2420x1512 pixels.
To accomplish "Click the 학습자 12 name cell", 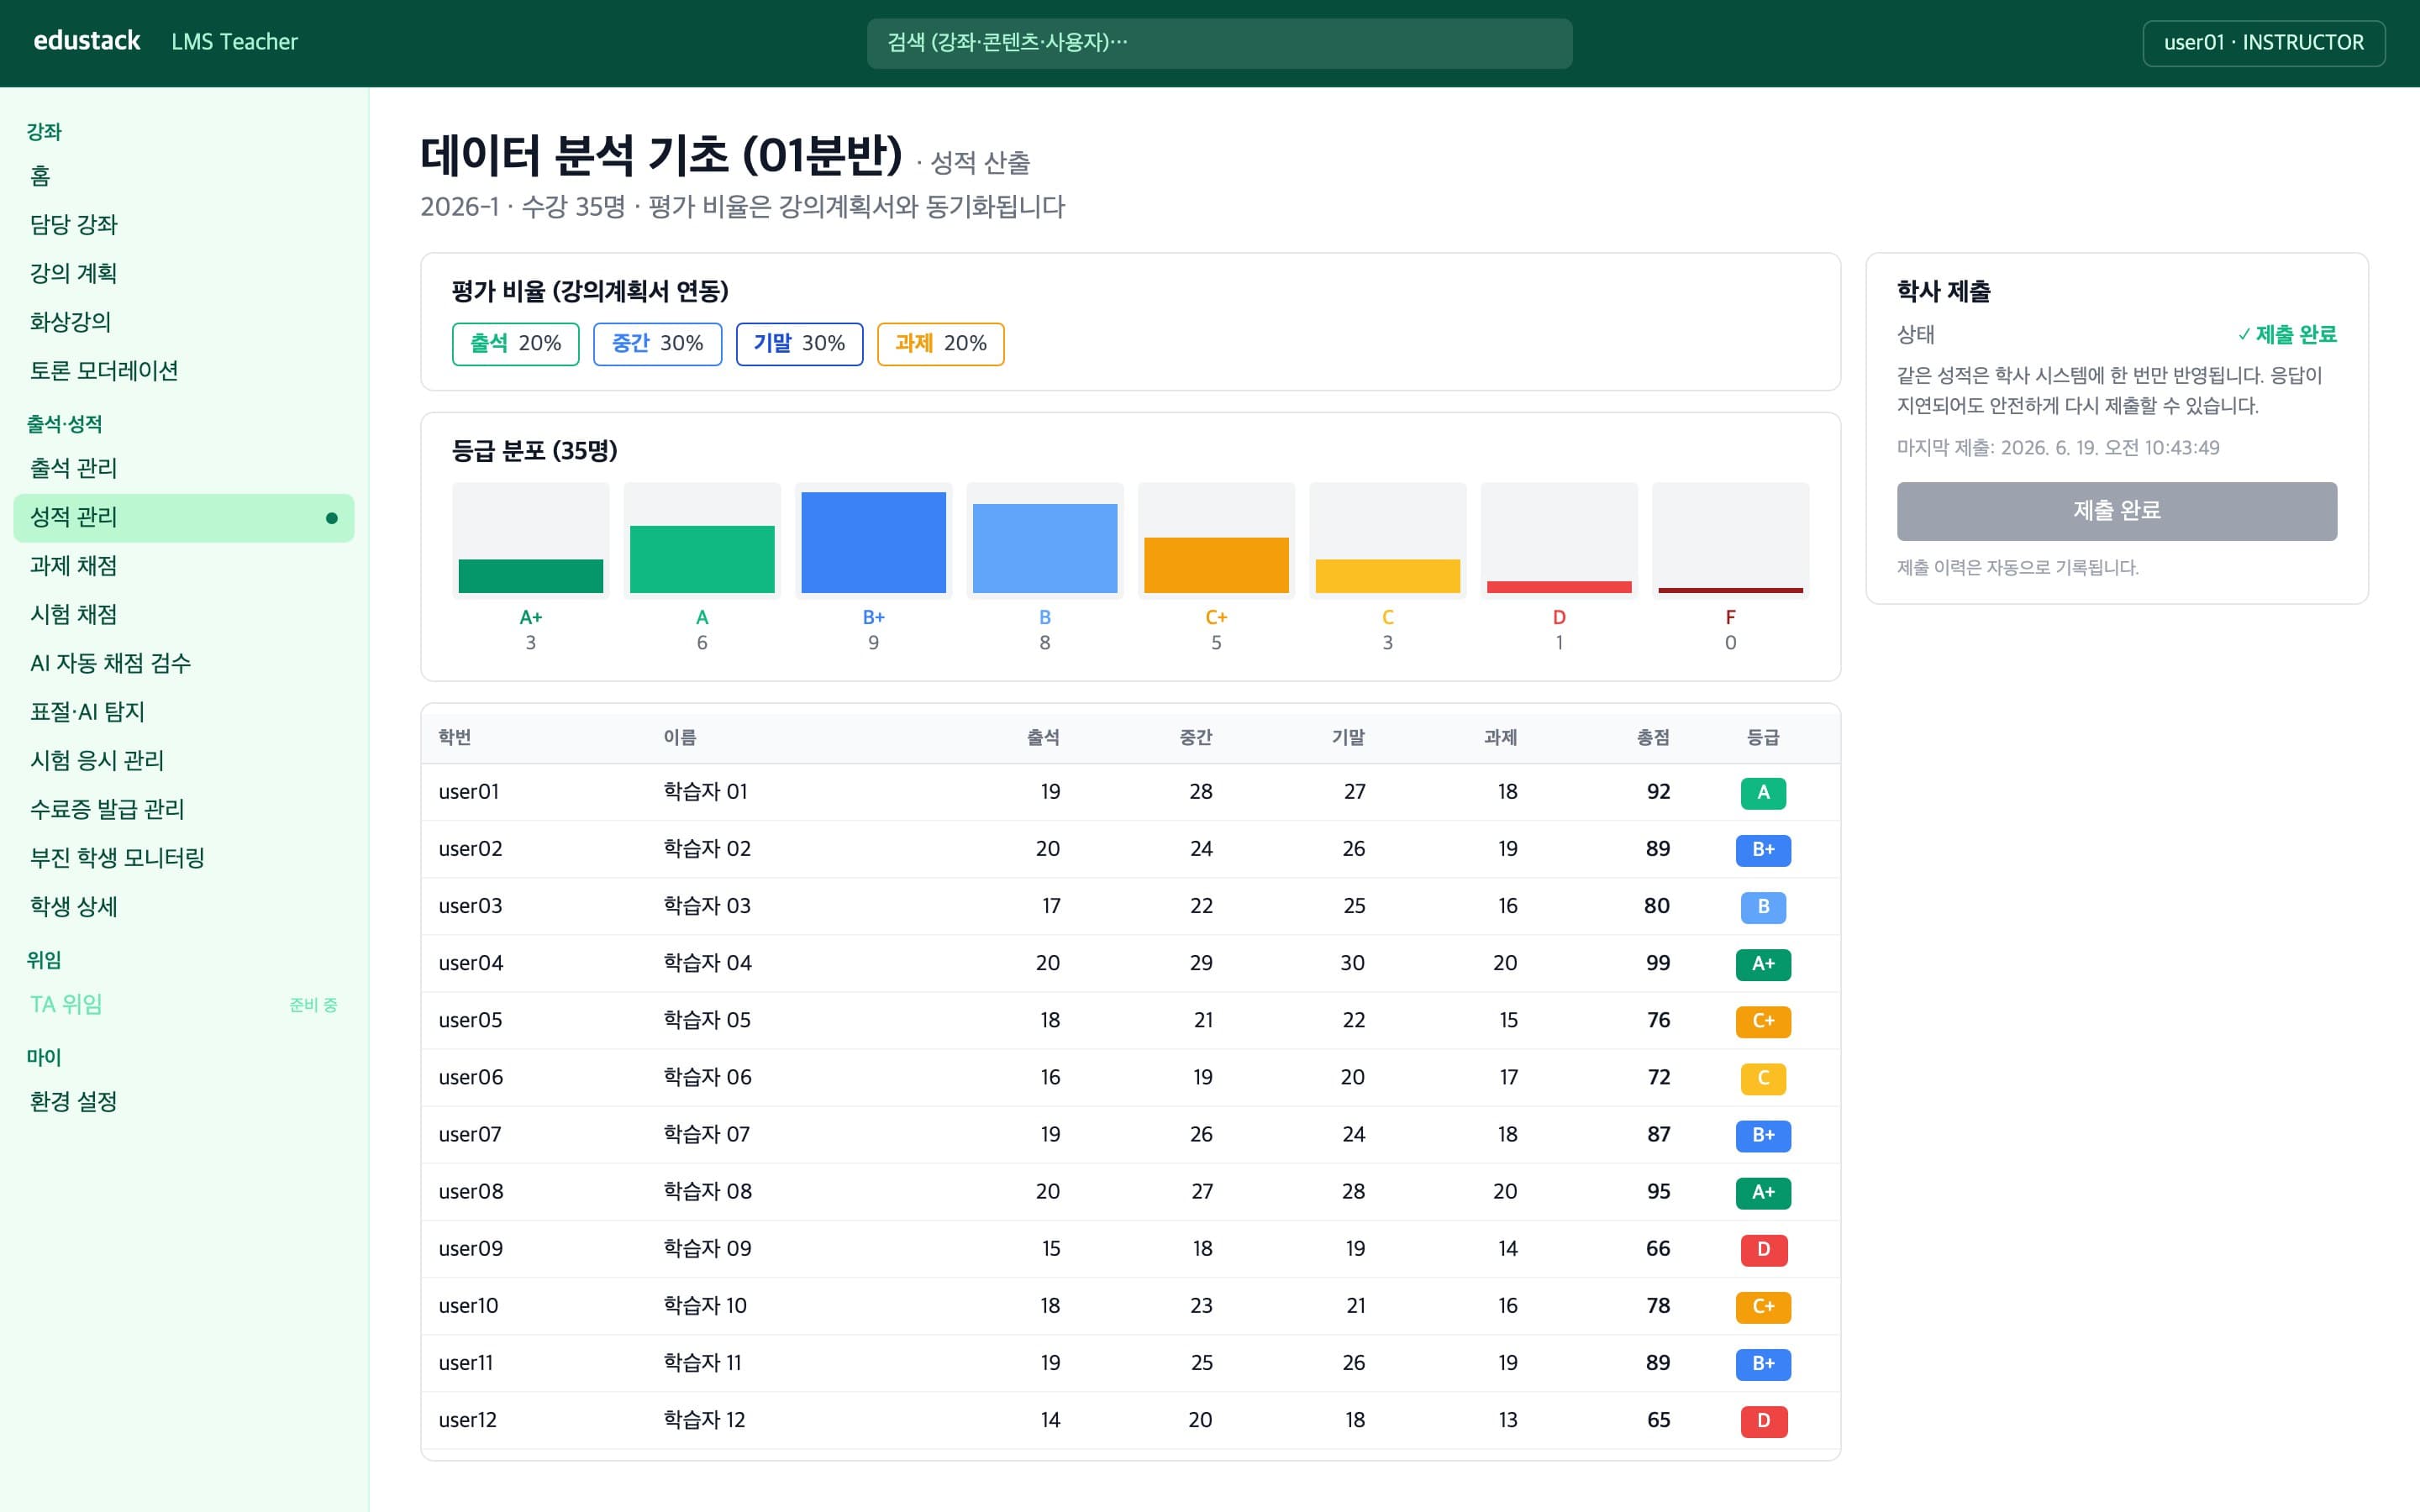I will (x=704, y=1420).
